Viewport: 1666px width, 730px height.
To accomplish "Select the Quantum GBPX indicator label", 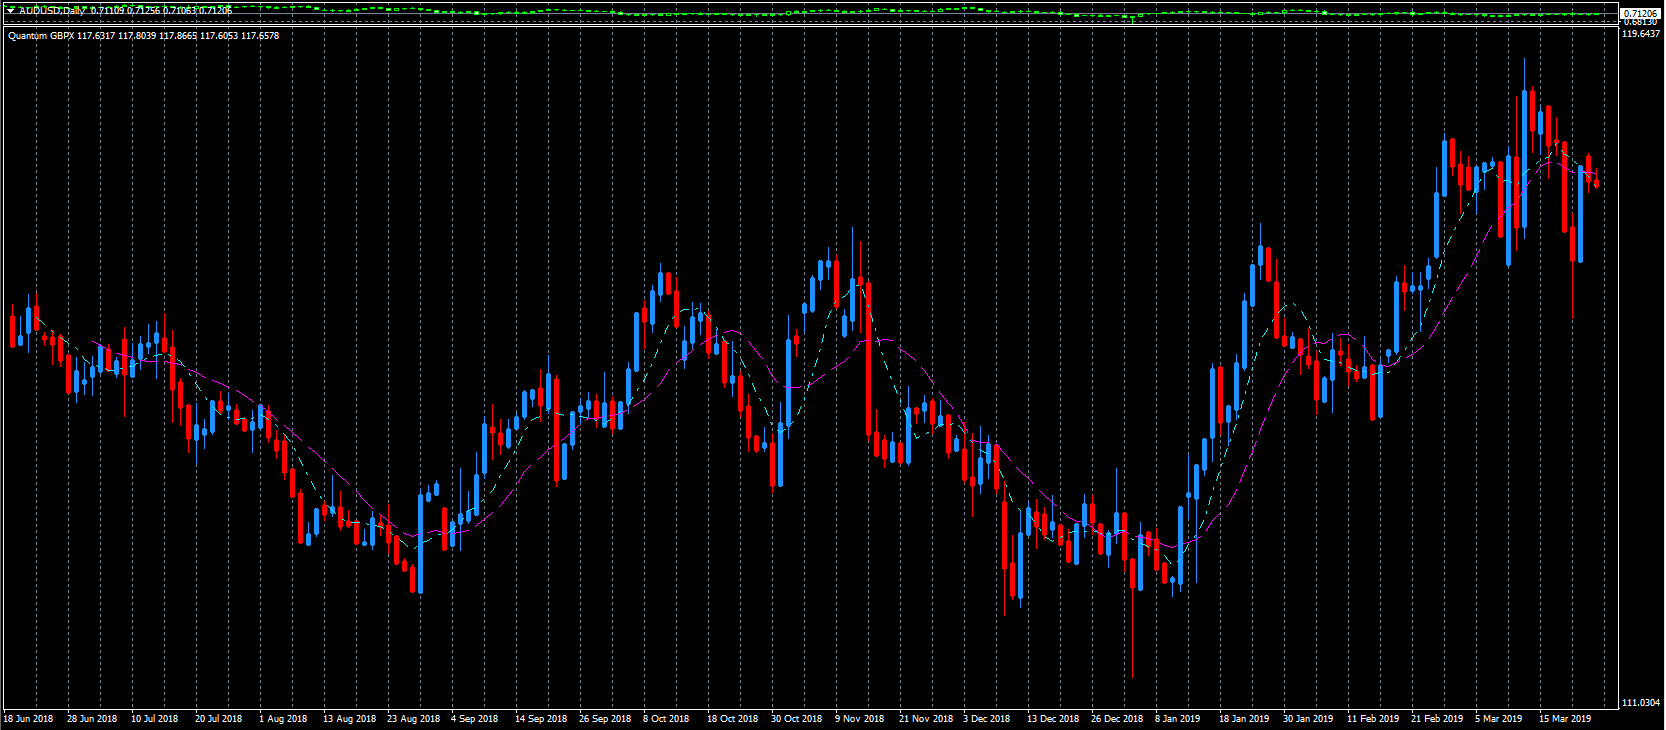I will pyautogui.click(x=41, y=36).
